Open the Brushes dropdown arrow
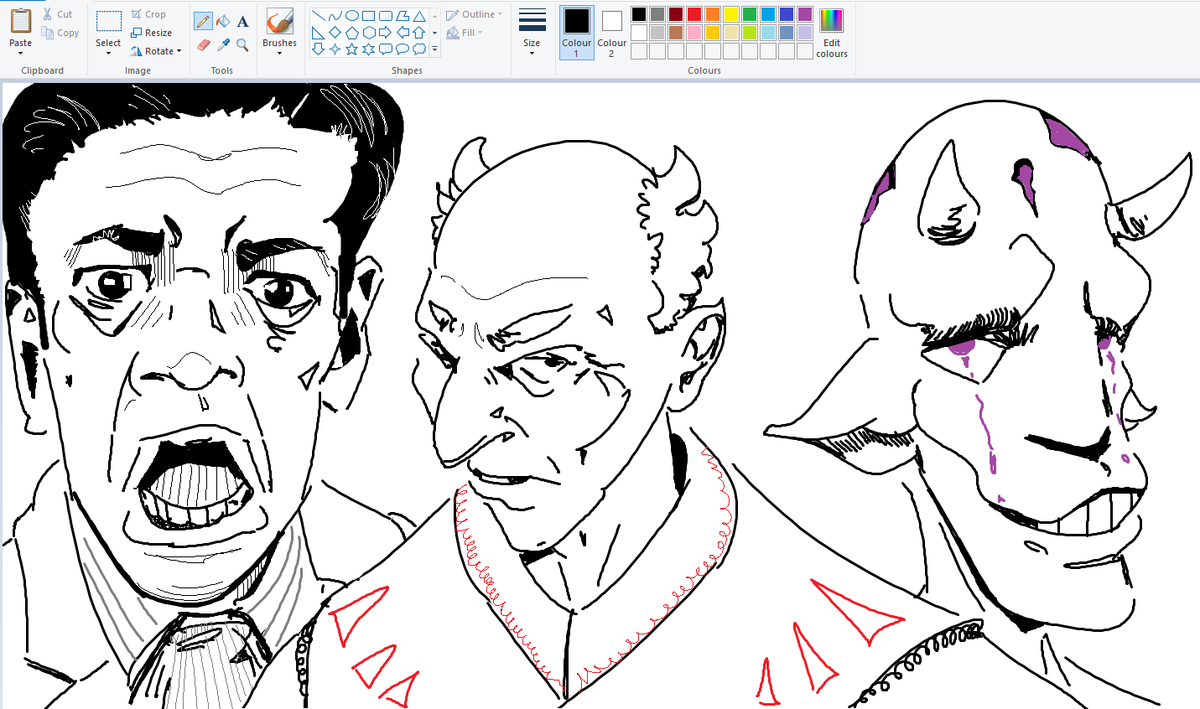 (x=279, y=52)
